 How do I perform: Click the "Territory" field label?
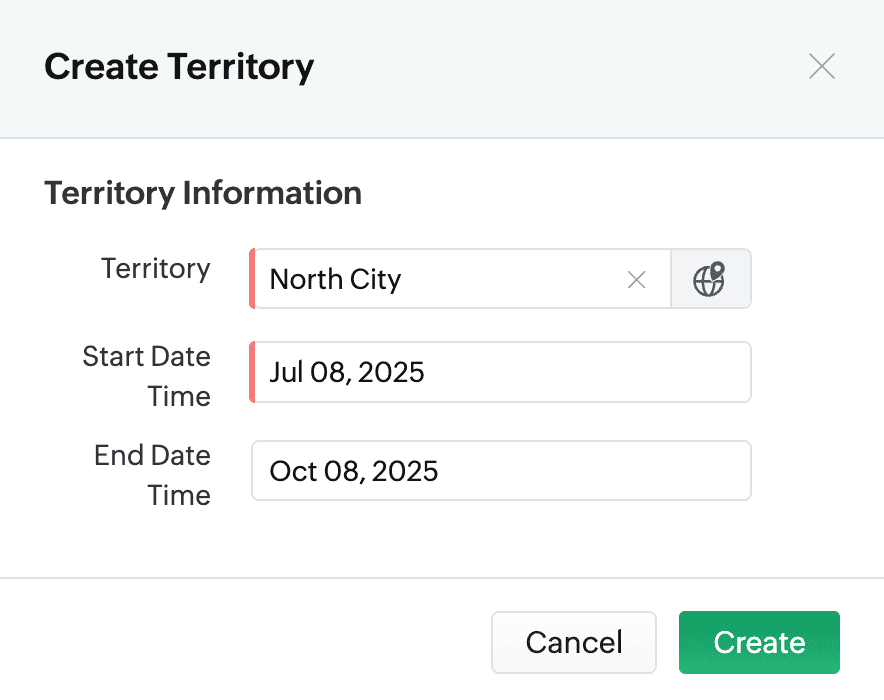[156, 269]
